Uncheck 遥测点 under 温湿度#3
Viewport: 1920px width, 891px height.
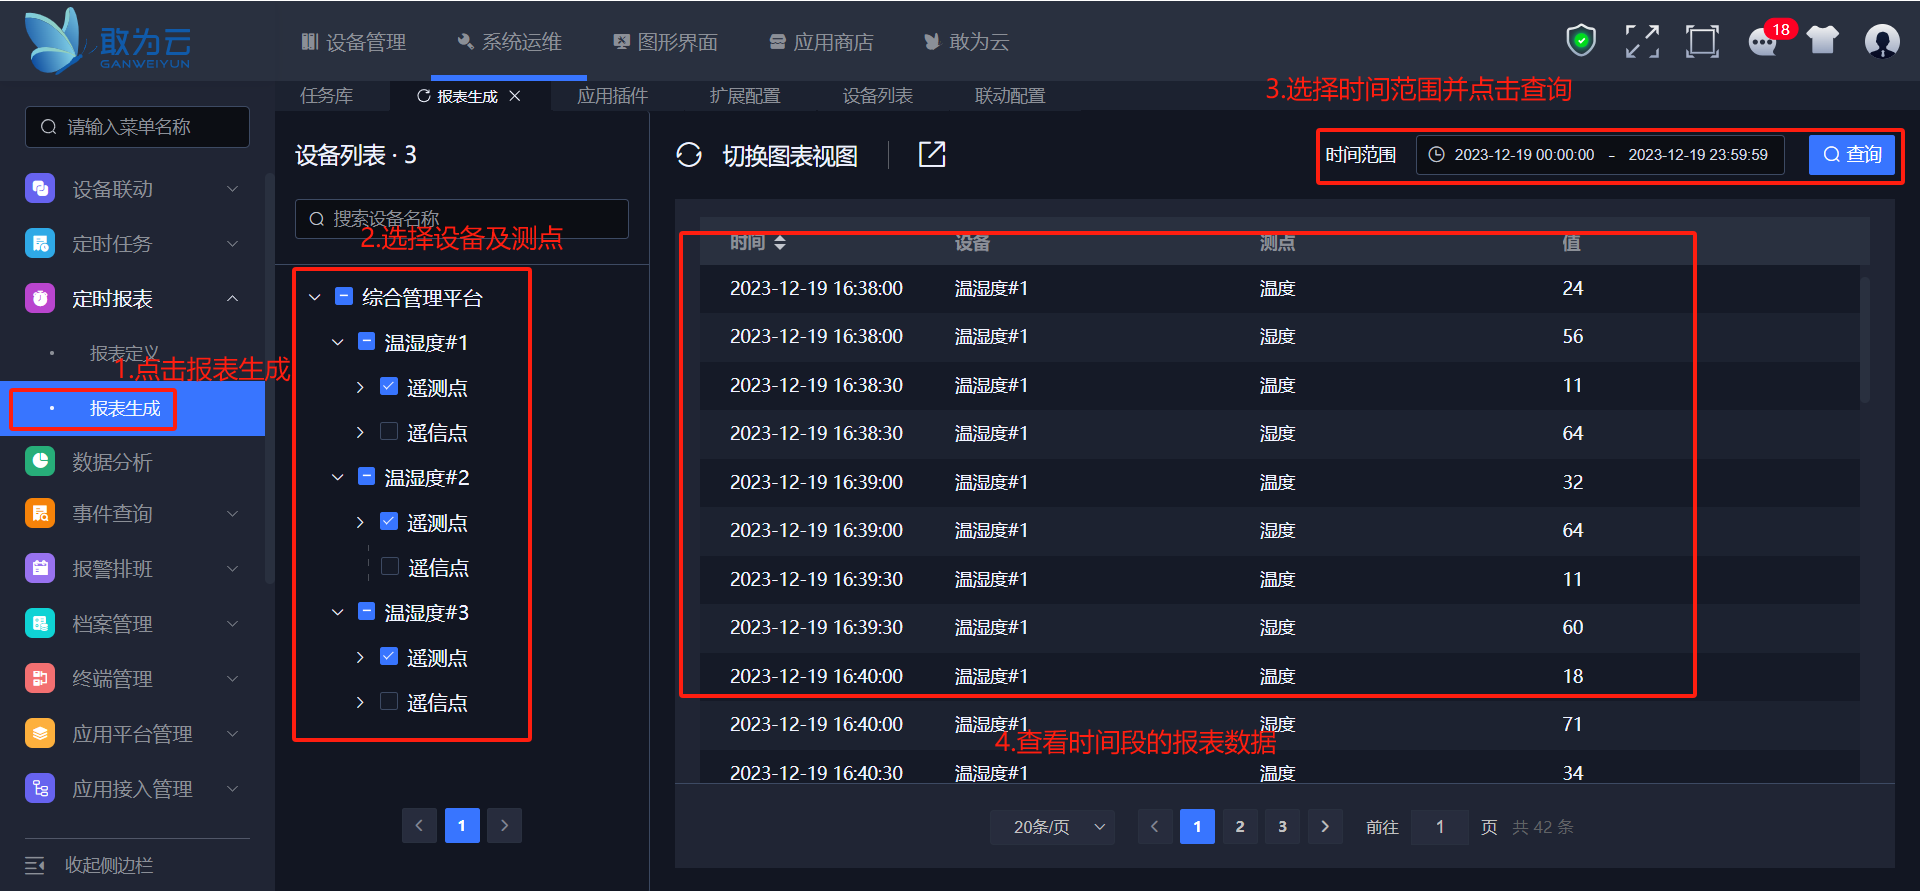pyautogui.click(x=389, y=657)
